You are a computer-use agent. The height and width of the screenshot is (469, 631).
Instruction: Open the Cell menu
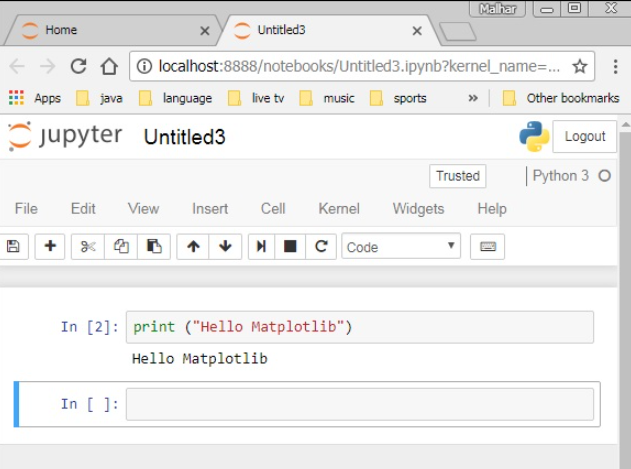coord(273,209)
